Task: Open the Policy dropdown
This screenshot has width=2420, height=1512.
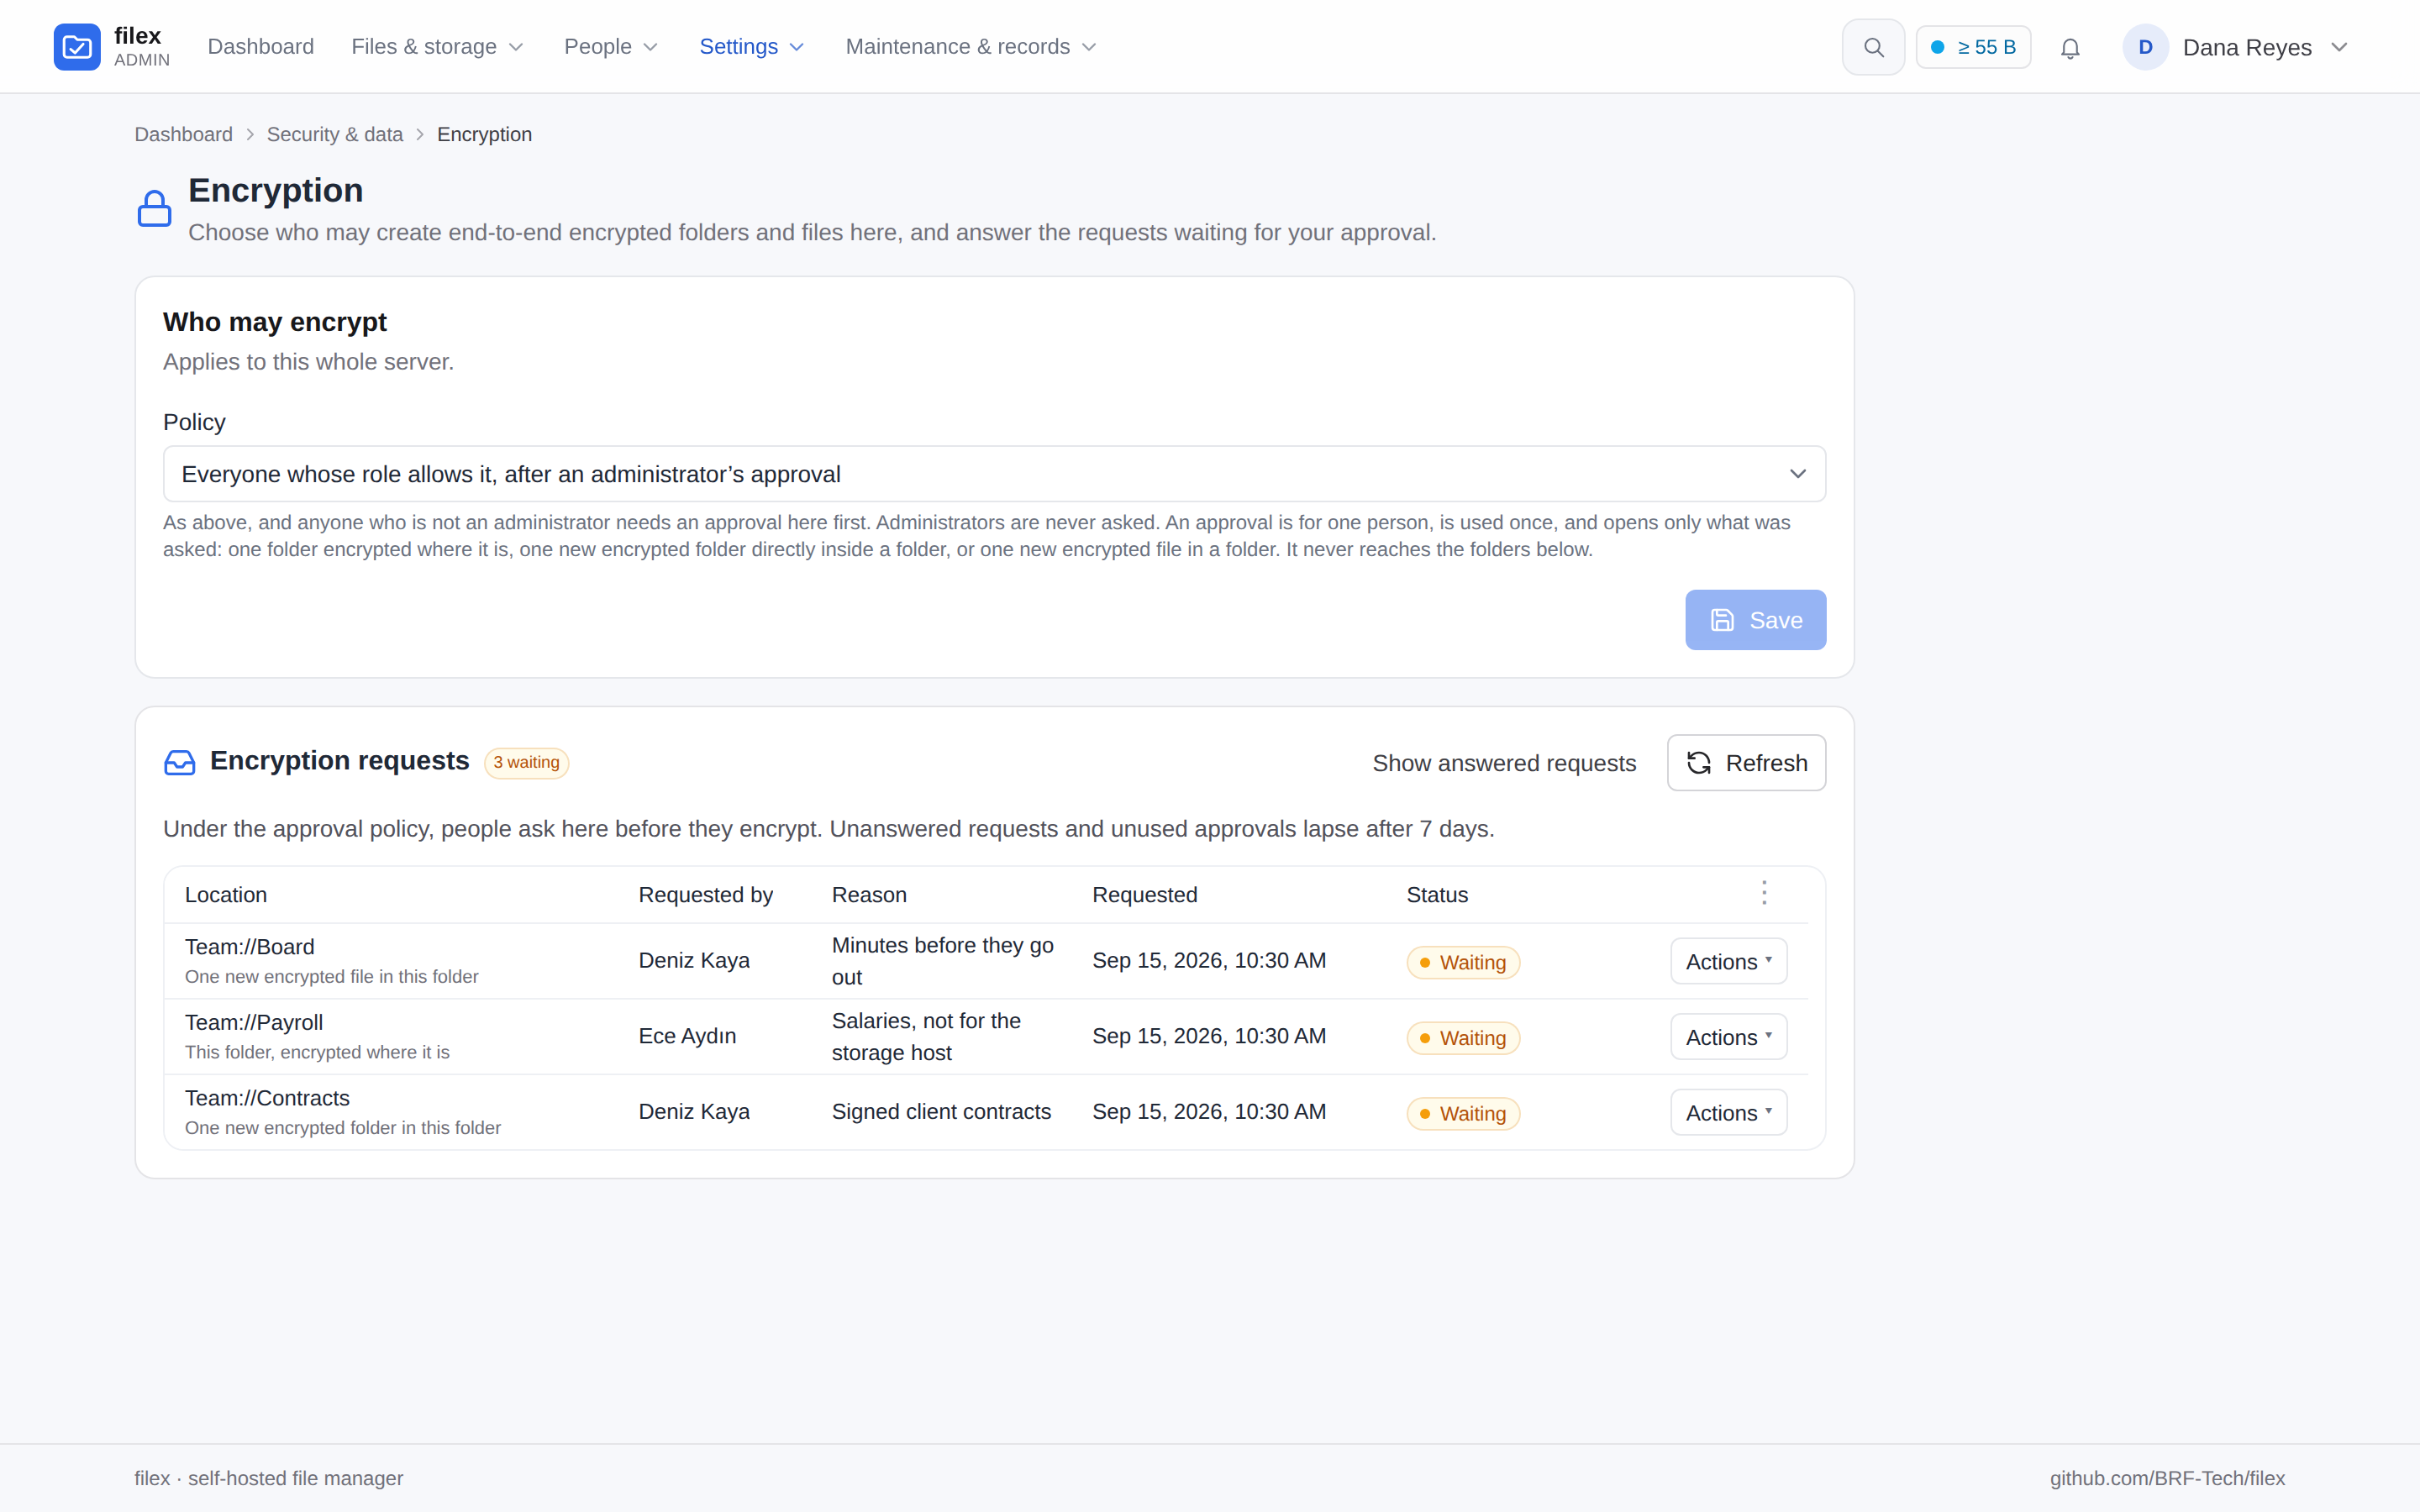Action: [994, 474]
